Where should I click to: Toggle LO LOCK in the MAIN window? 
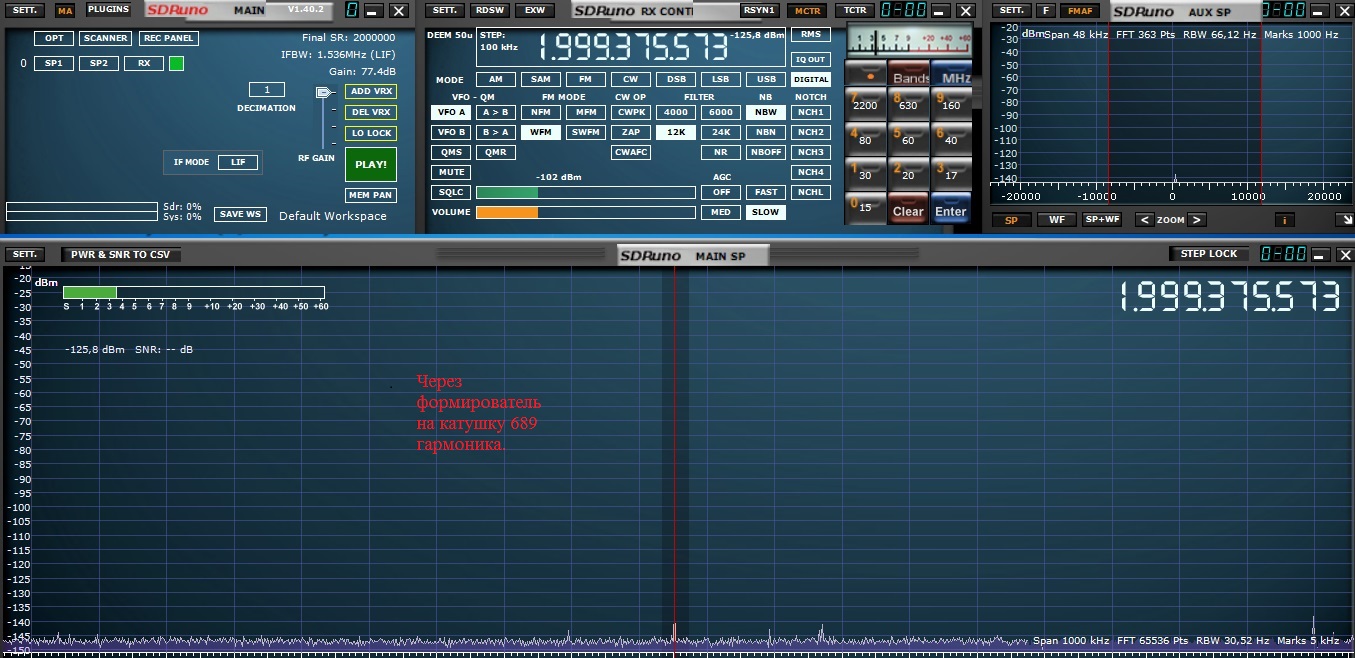tap(371, 133)
